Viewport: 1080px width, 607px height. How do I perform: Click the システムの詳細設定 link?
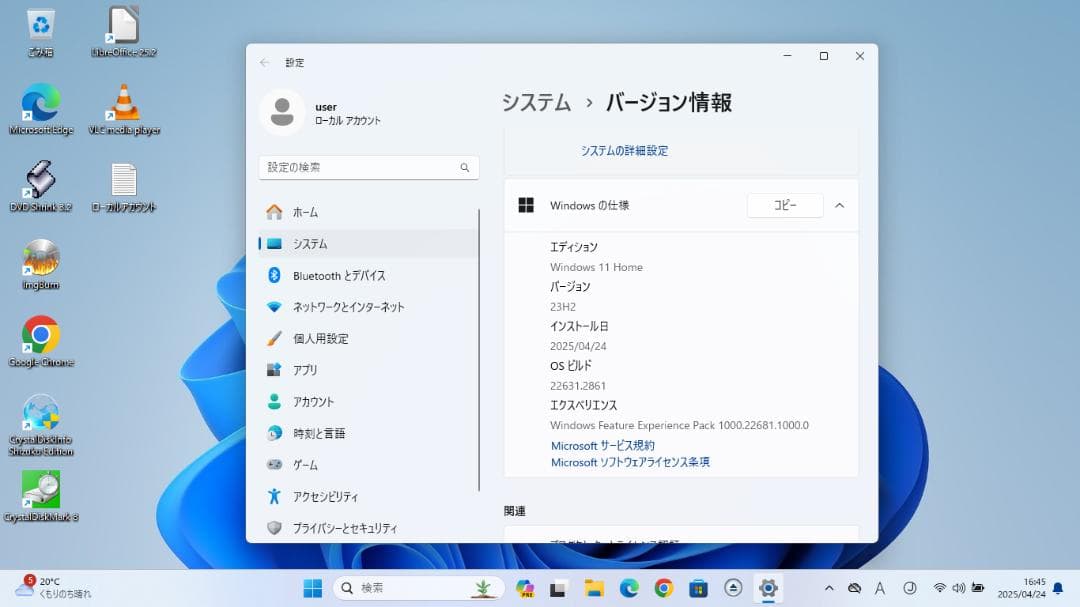click(624, 151)
